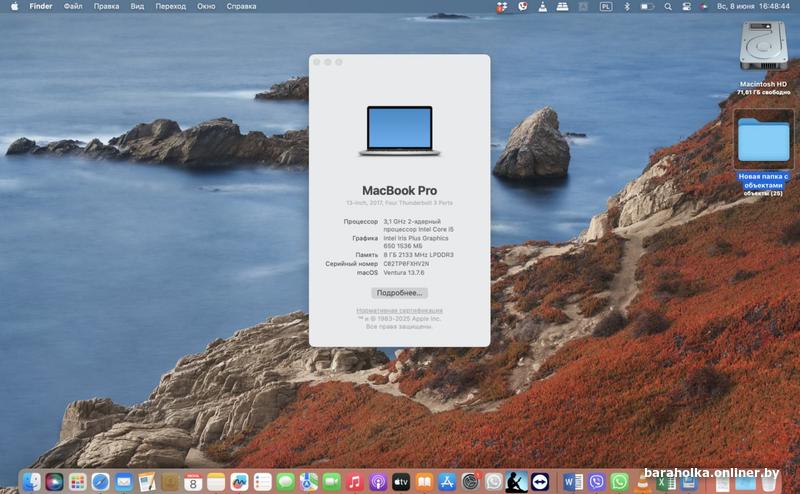Open the Нормативная сертификация link

[x=399, y=310]
